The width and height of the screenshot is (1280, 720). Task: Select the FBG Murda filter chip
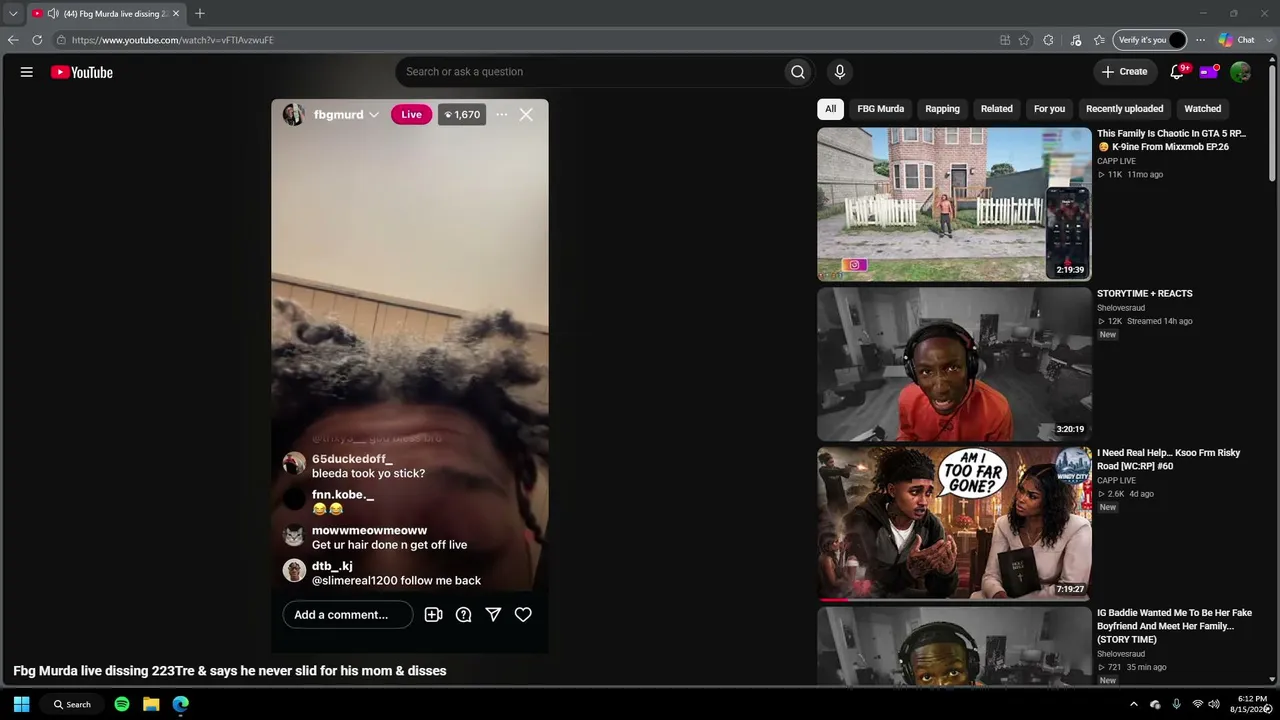[x=881, y=109]
